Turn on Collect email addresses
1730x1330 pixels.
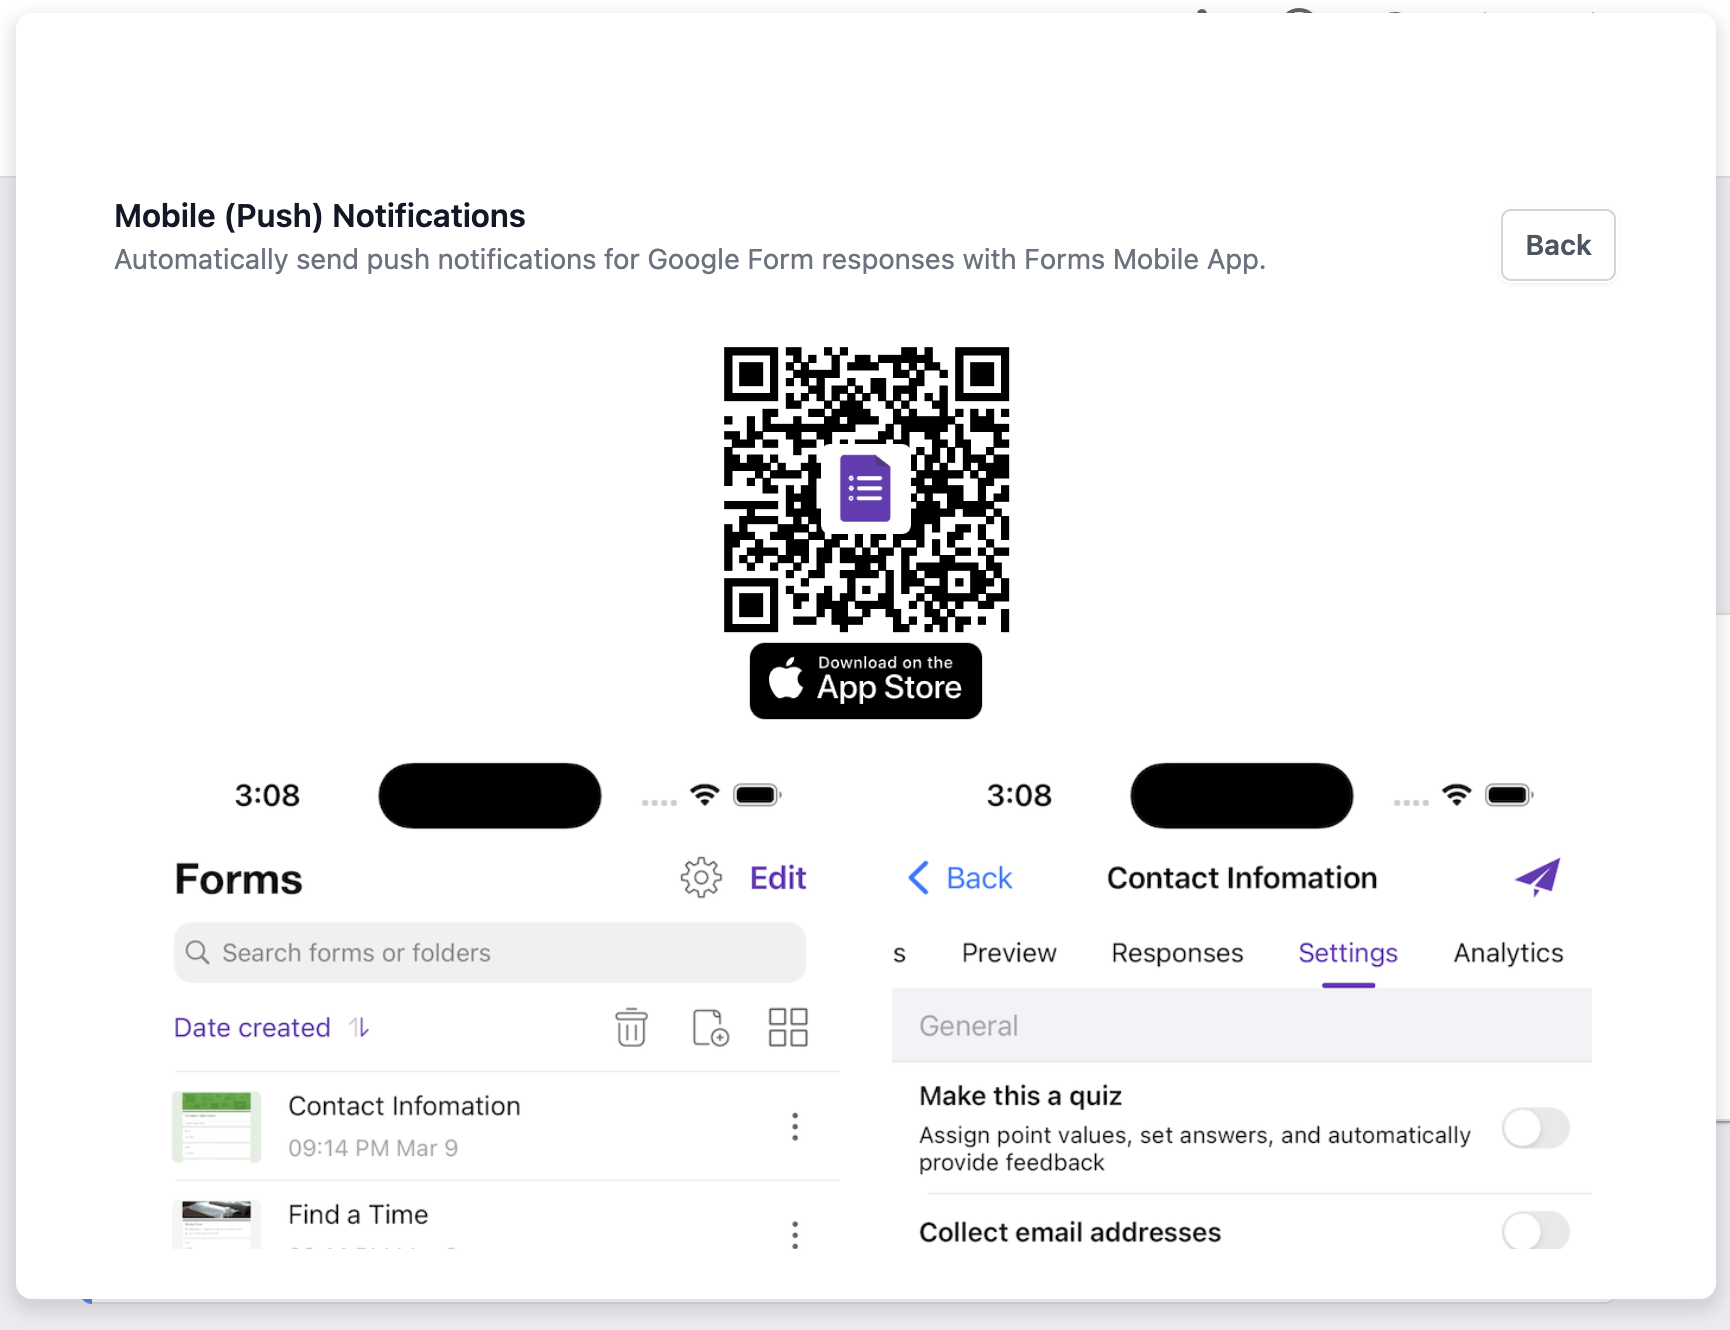click(x=1536, y=1232)
